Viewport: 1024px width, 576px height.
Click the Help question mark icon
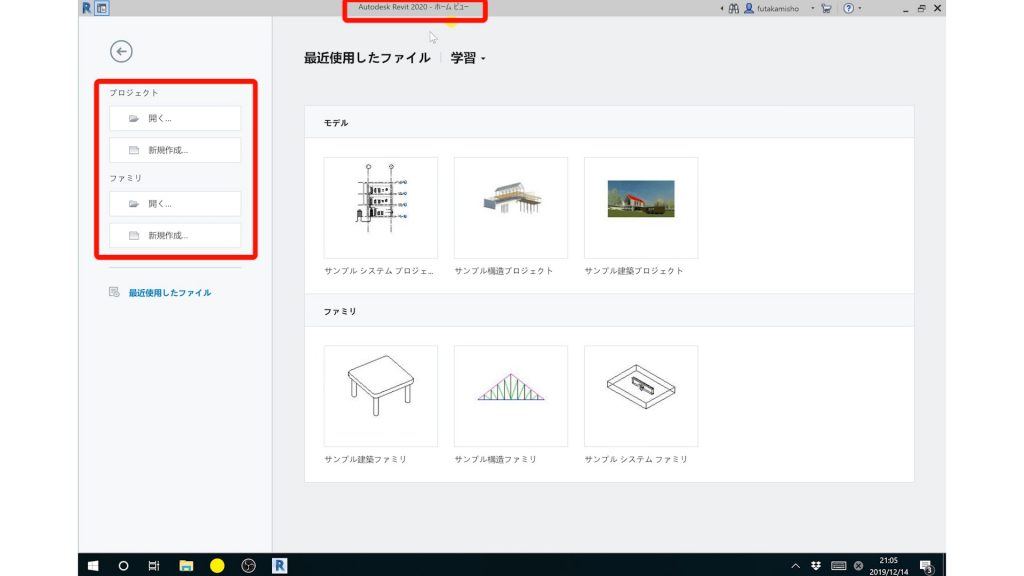click(848, 8)
